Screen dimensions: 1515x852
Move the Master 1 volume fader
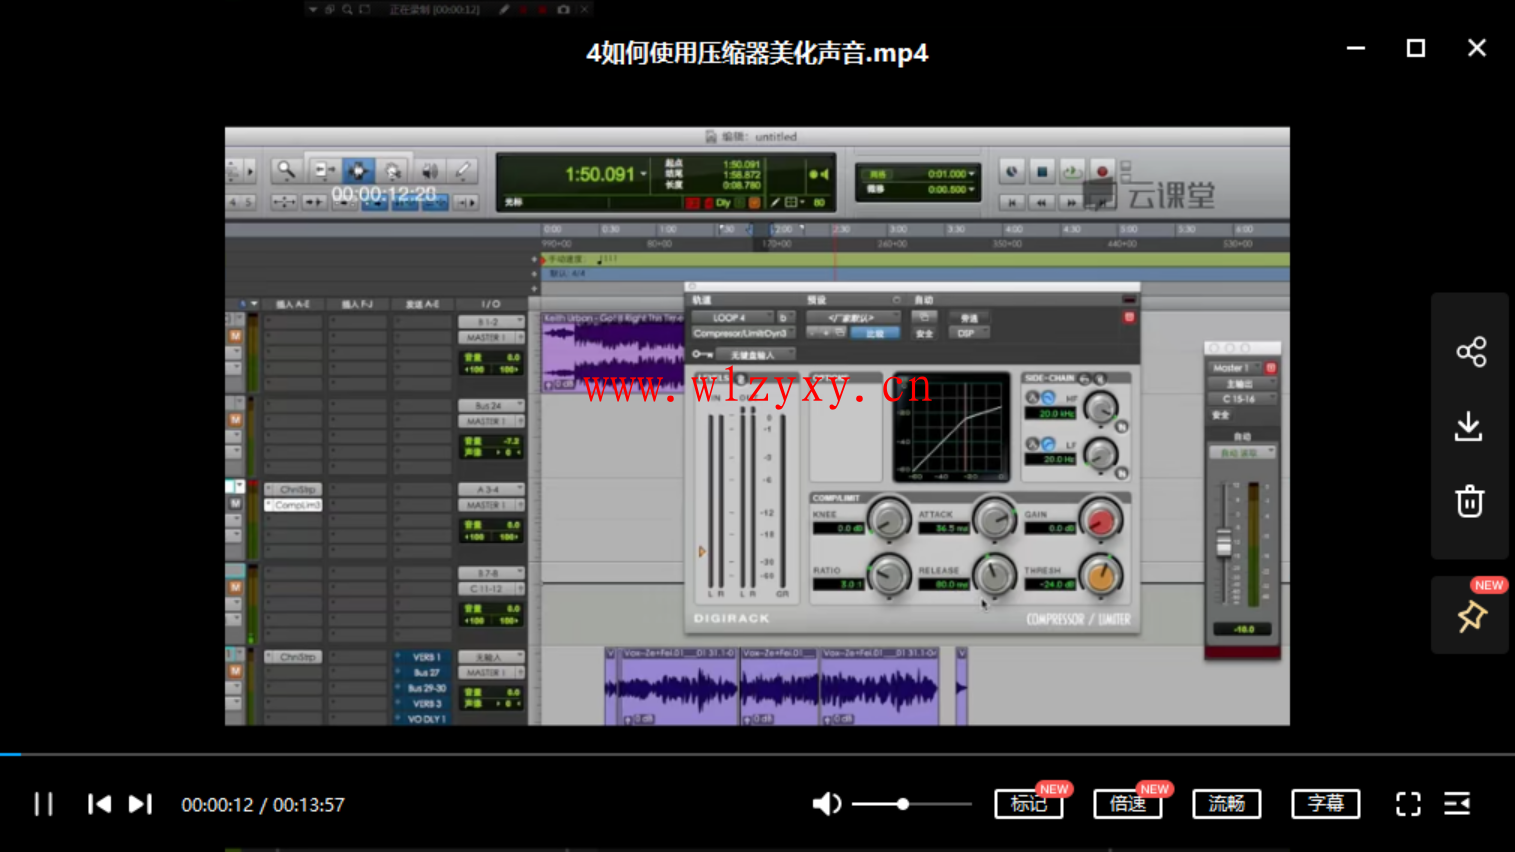tap(1223, 544)
